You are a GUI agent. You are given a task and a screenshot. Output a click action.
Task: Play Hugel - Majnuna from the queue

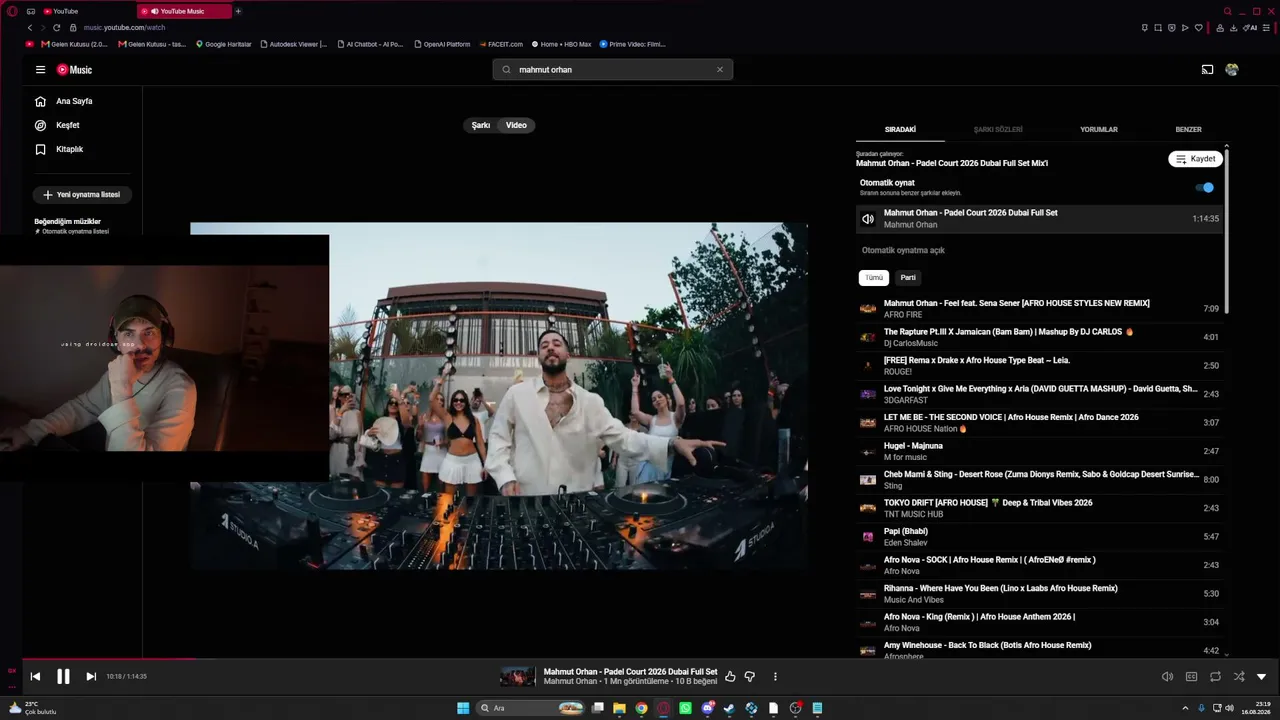(1039, 451)
